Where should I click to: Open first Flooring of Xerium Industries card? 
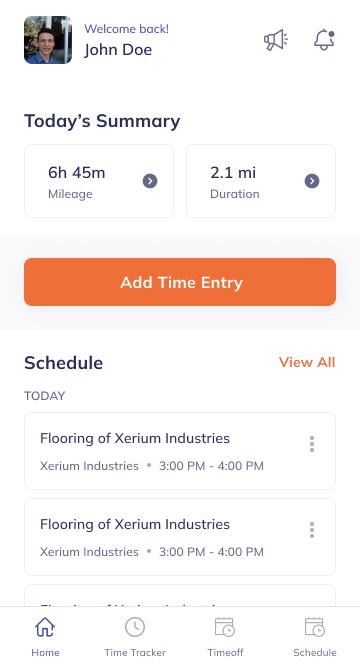click(x=180, y=451)
